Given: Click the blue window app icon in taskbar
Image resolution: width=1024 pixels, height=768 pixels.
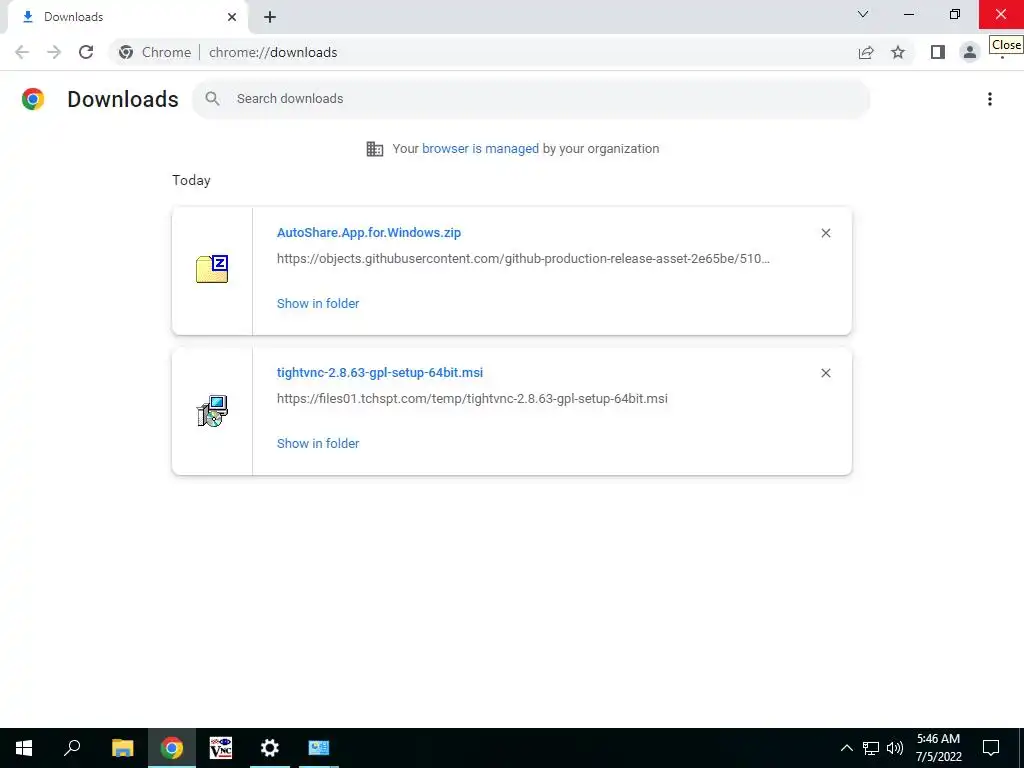Looking at the screenshot, I should [319, 748].
